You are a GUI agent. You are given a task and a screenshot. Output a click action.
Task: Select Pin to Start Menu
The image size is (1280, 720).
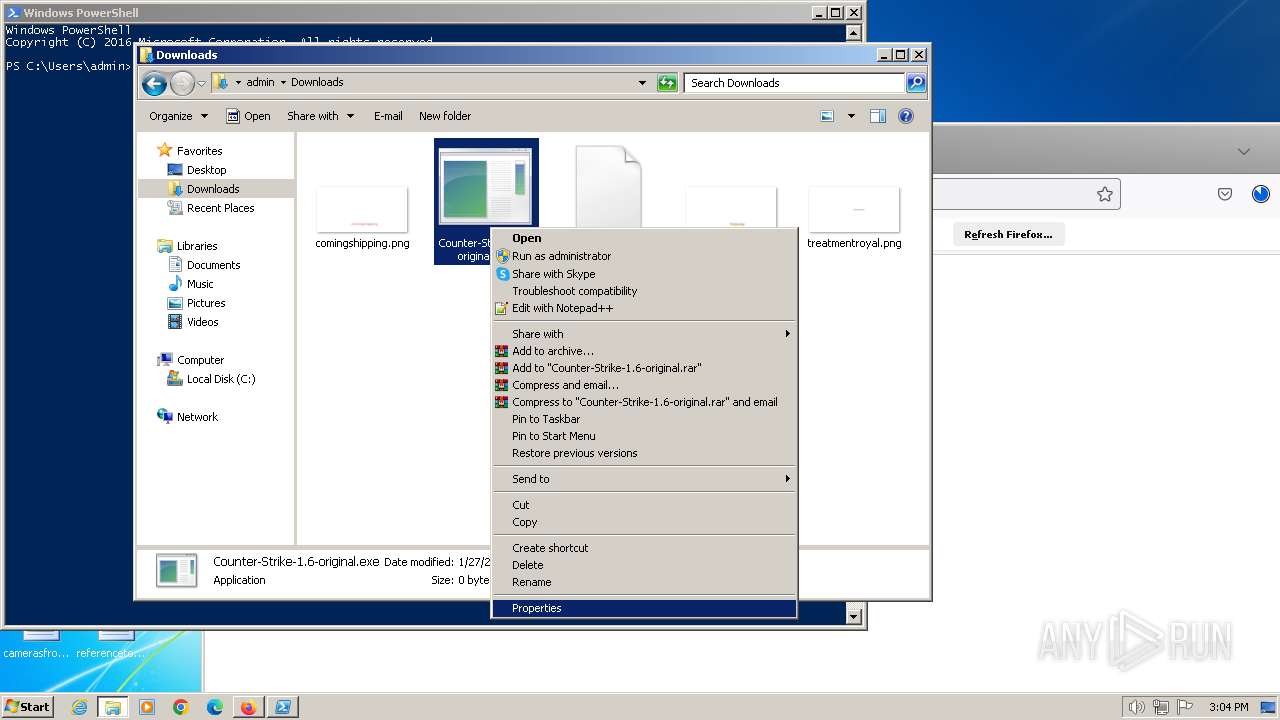point(645,436)
